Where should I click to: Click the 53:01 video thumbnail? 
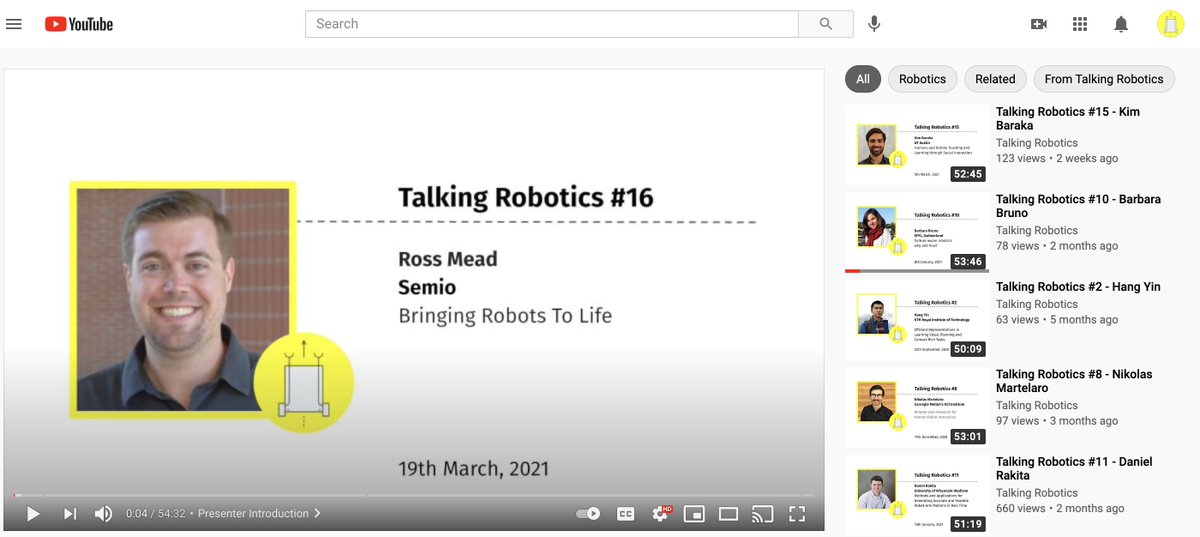point(917,407)
